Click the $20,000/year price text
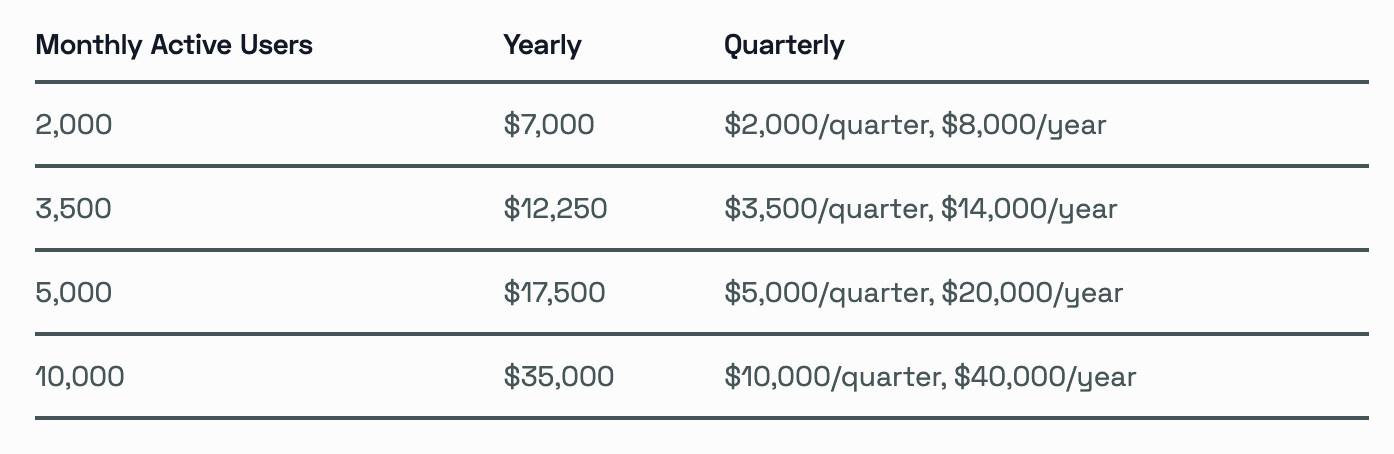This screenshot has width=1394, height=454. 1033,294
